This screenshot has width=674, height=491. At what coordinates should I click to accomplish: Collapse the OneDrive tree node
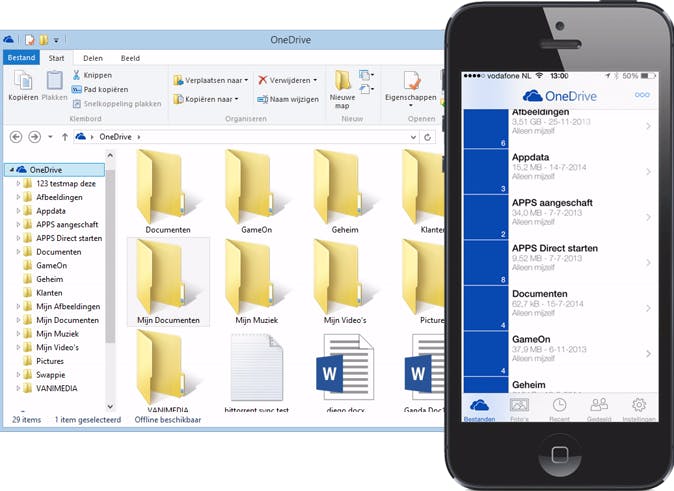point(12,170)
